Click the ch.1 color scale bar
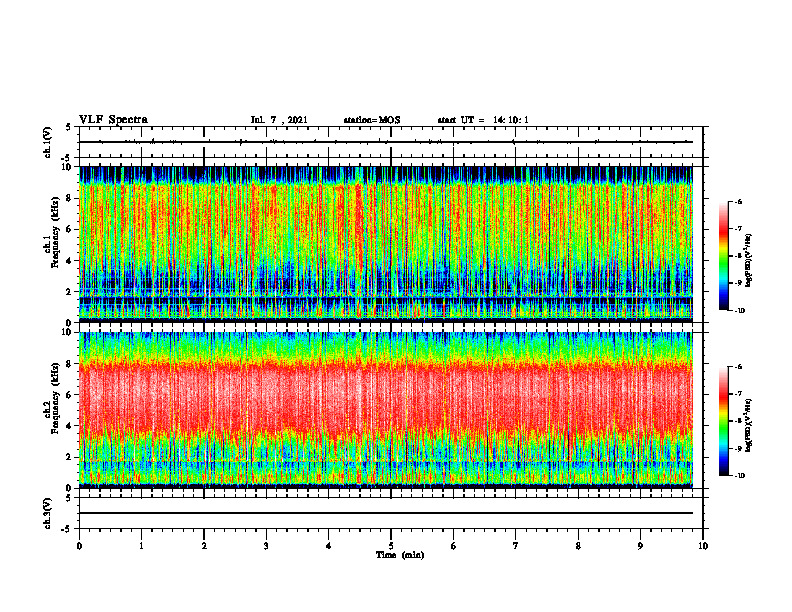This screenshot has height=612, width=792. (723, 256)
